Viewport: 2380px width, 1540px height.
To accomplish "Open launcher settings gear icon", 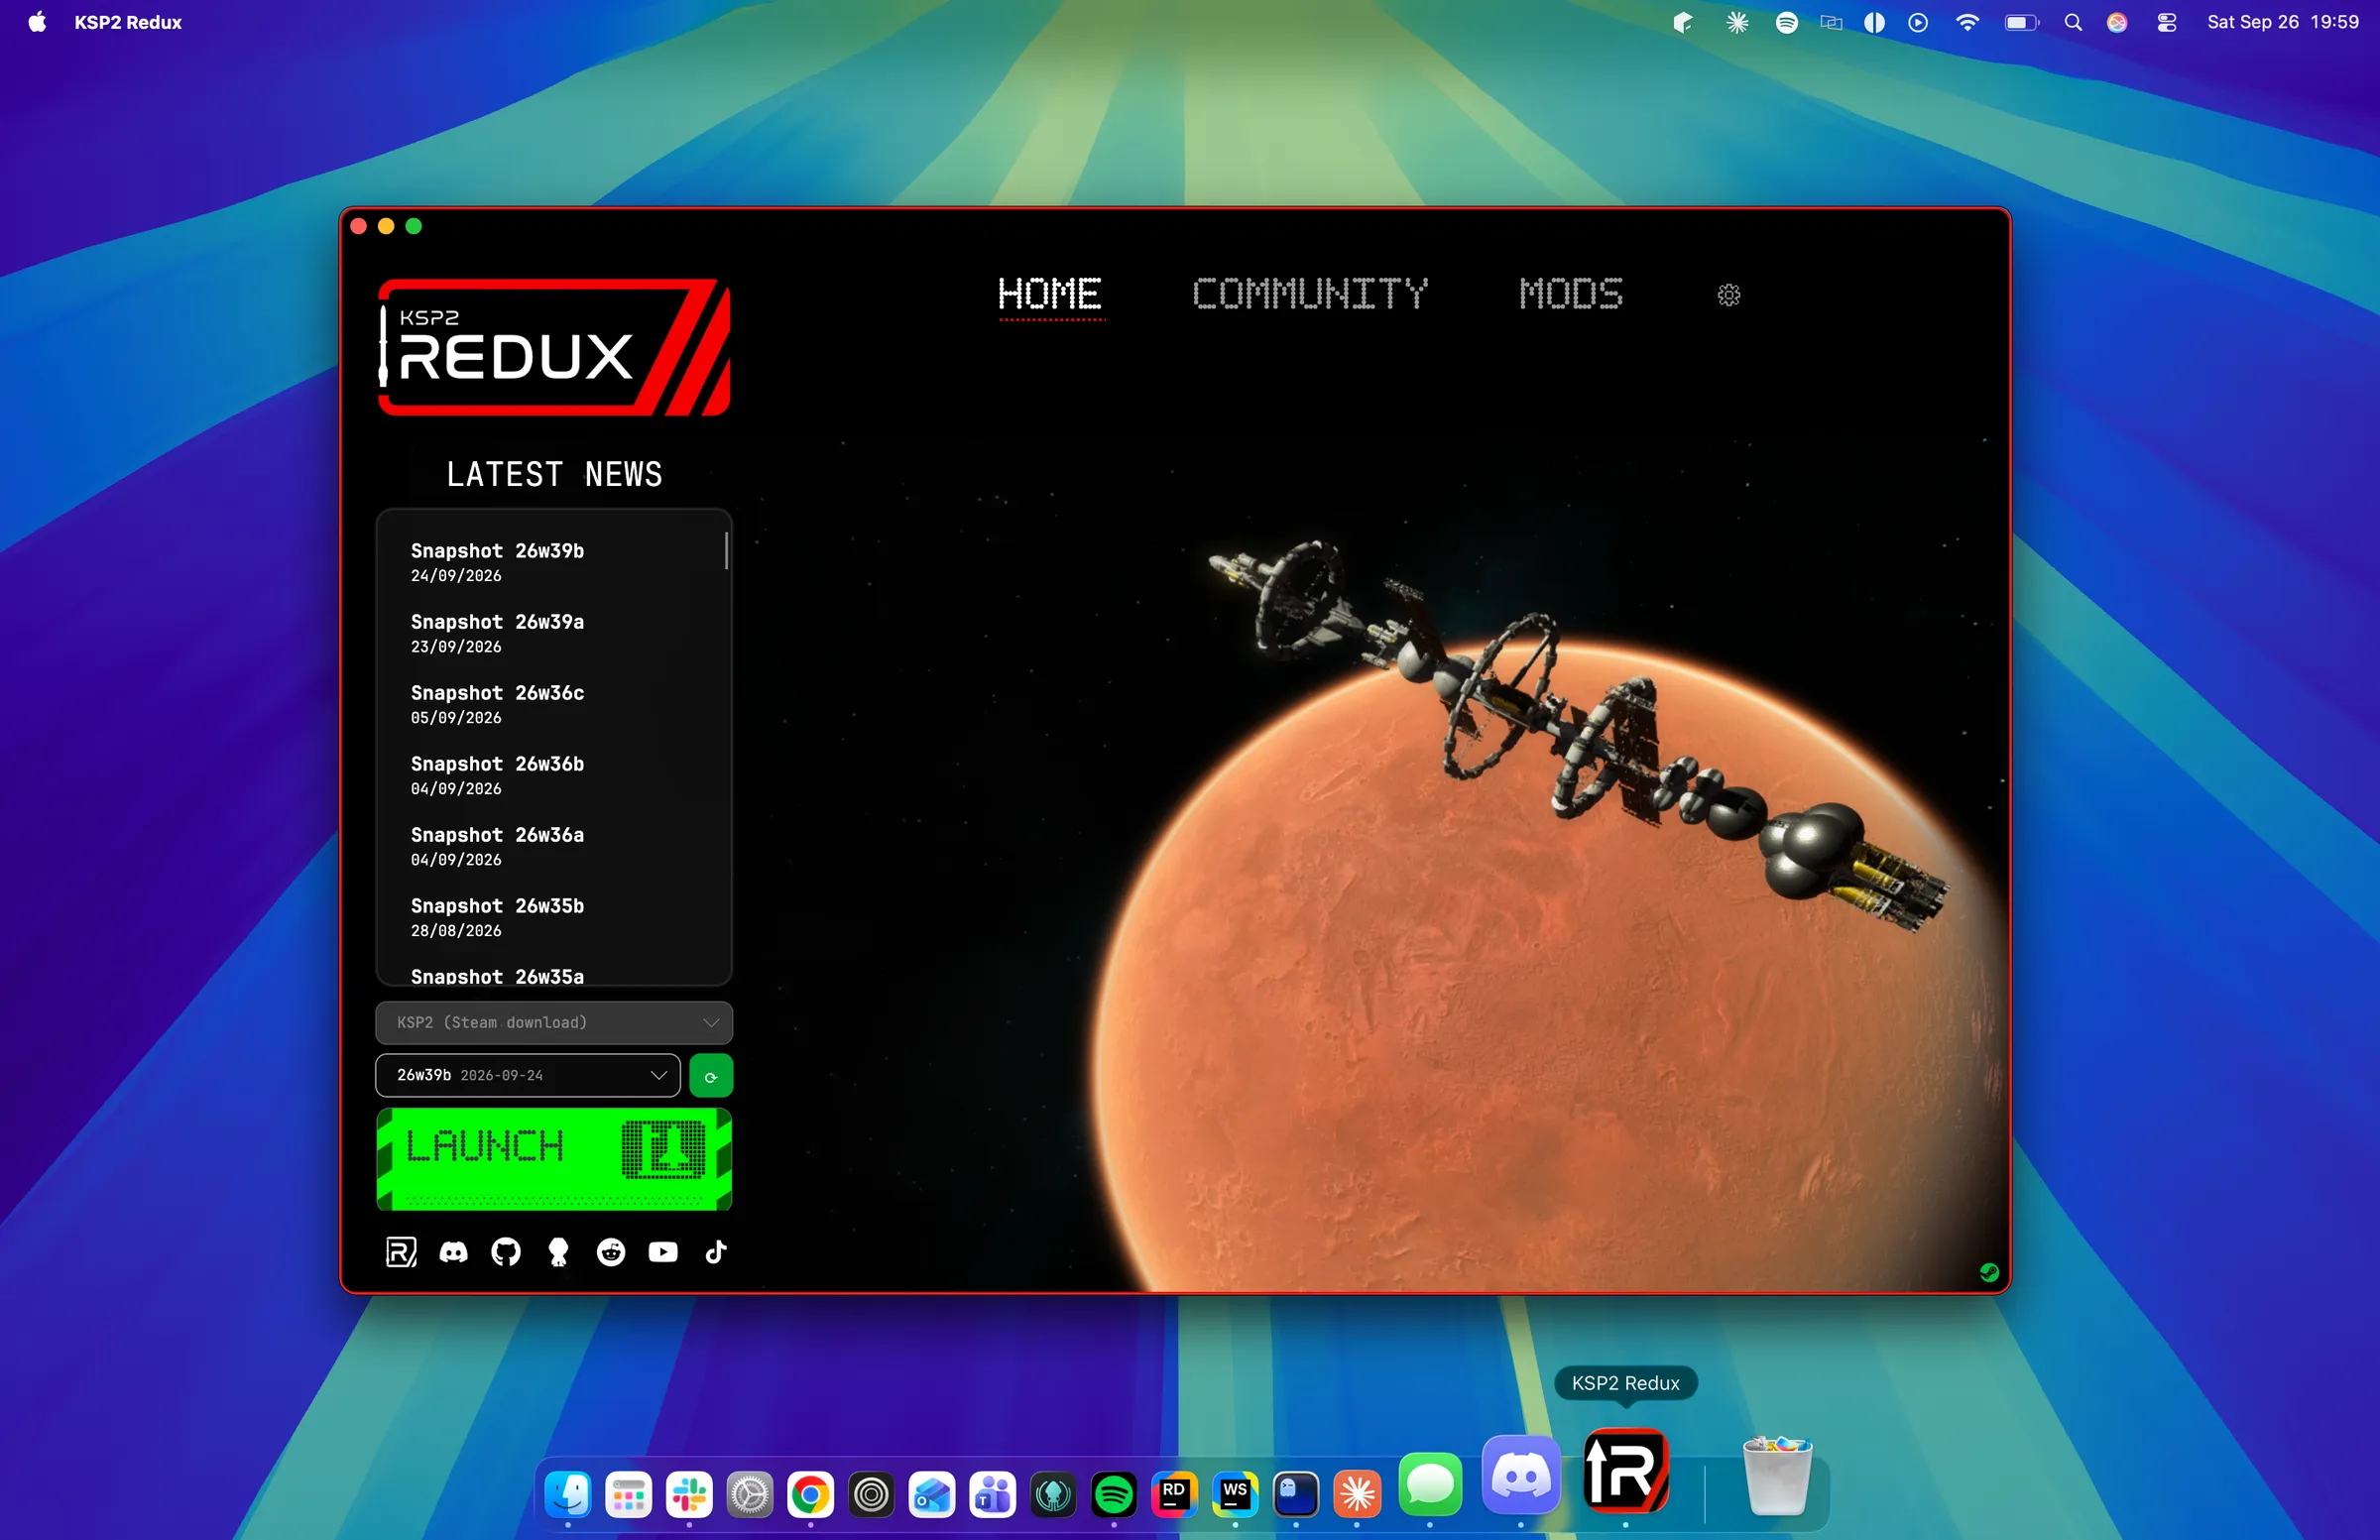I will pyautogui.click(x=1729, y=295).
